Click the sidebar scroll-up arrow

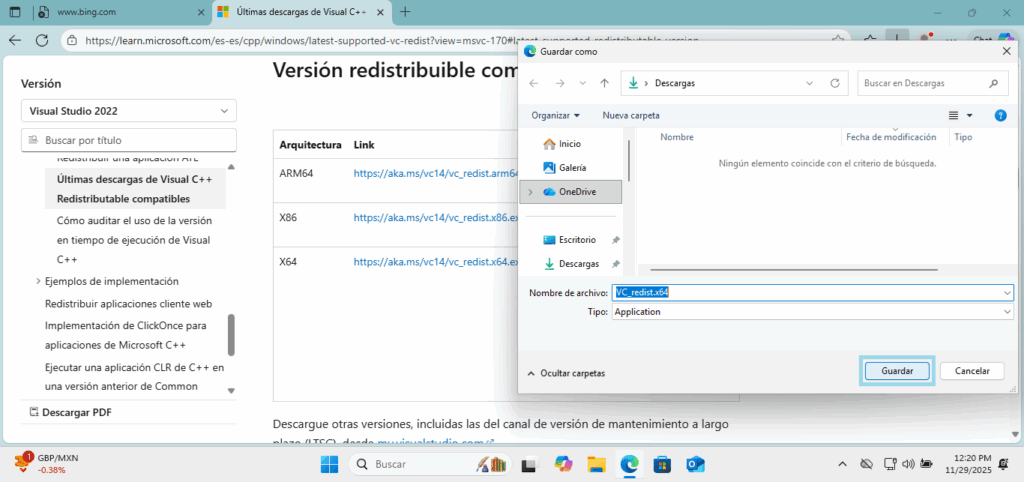pyautogui.click(x=231, y=167)
